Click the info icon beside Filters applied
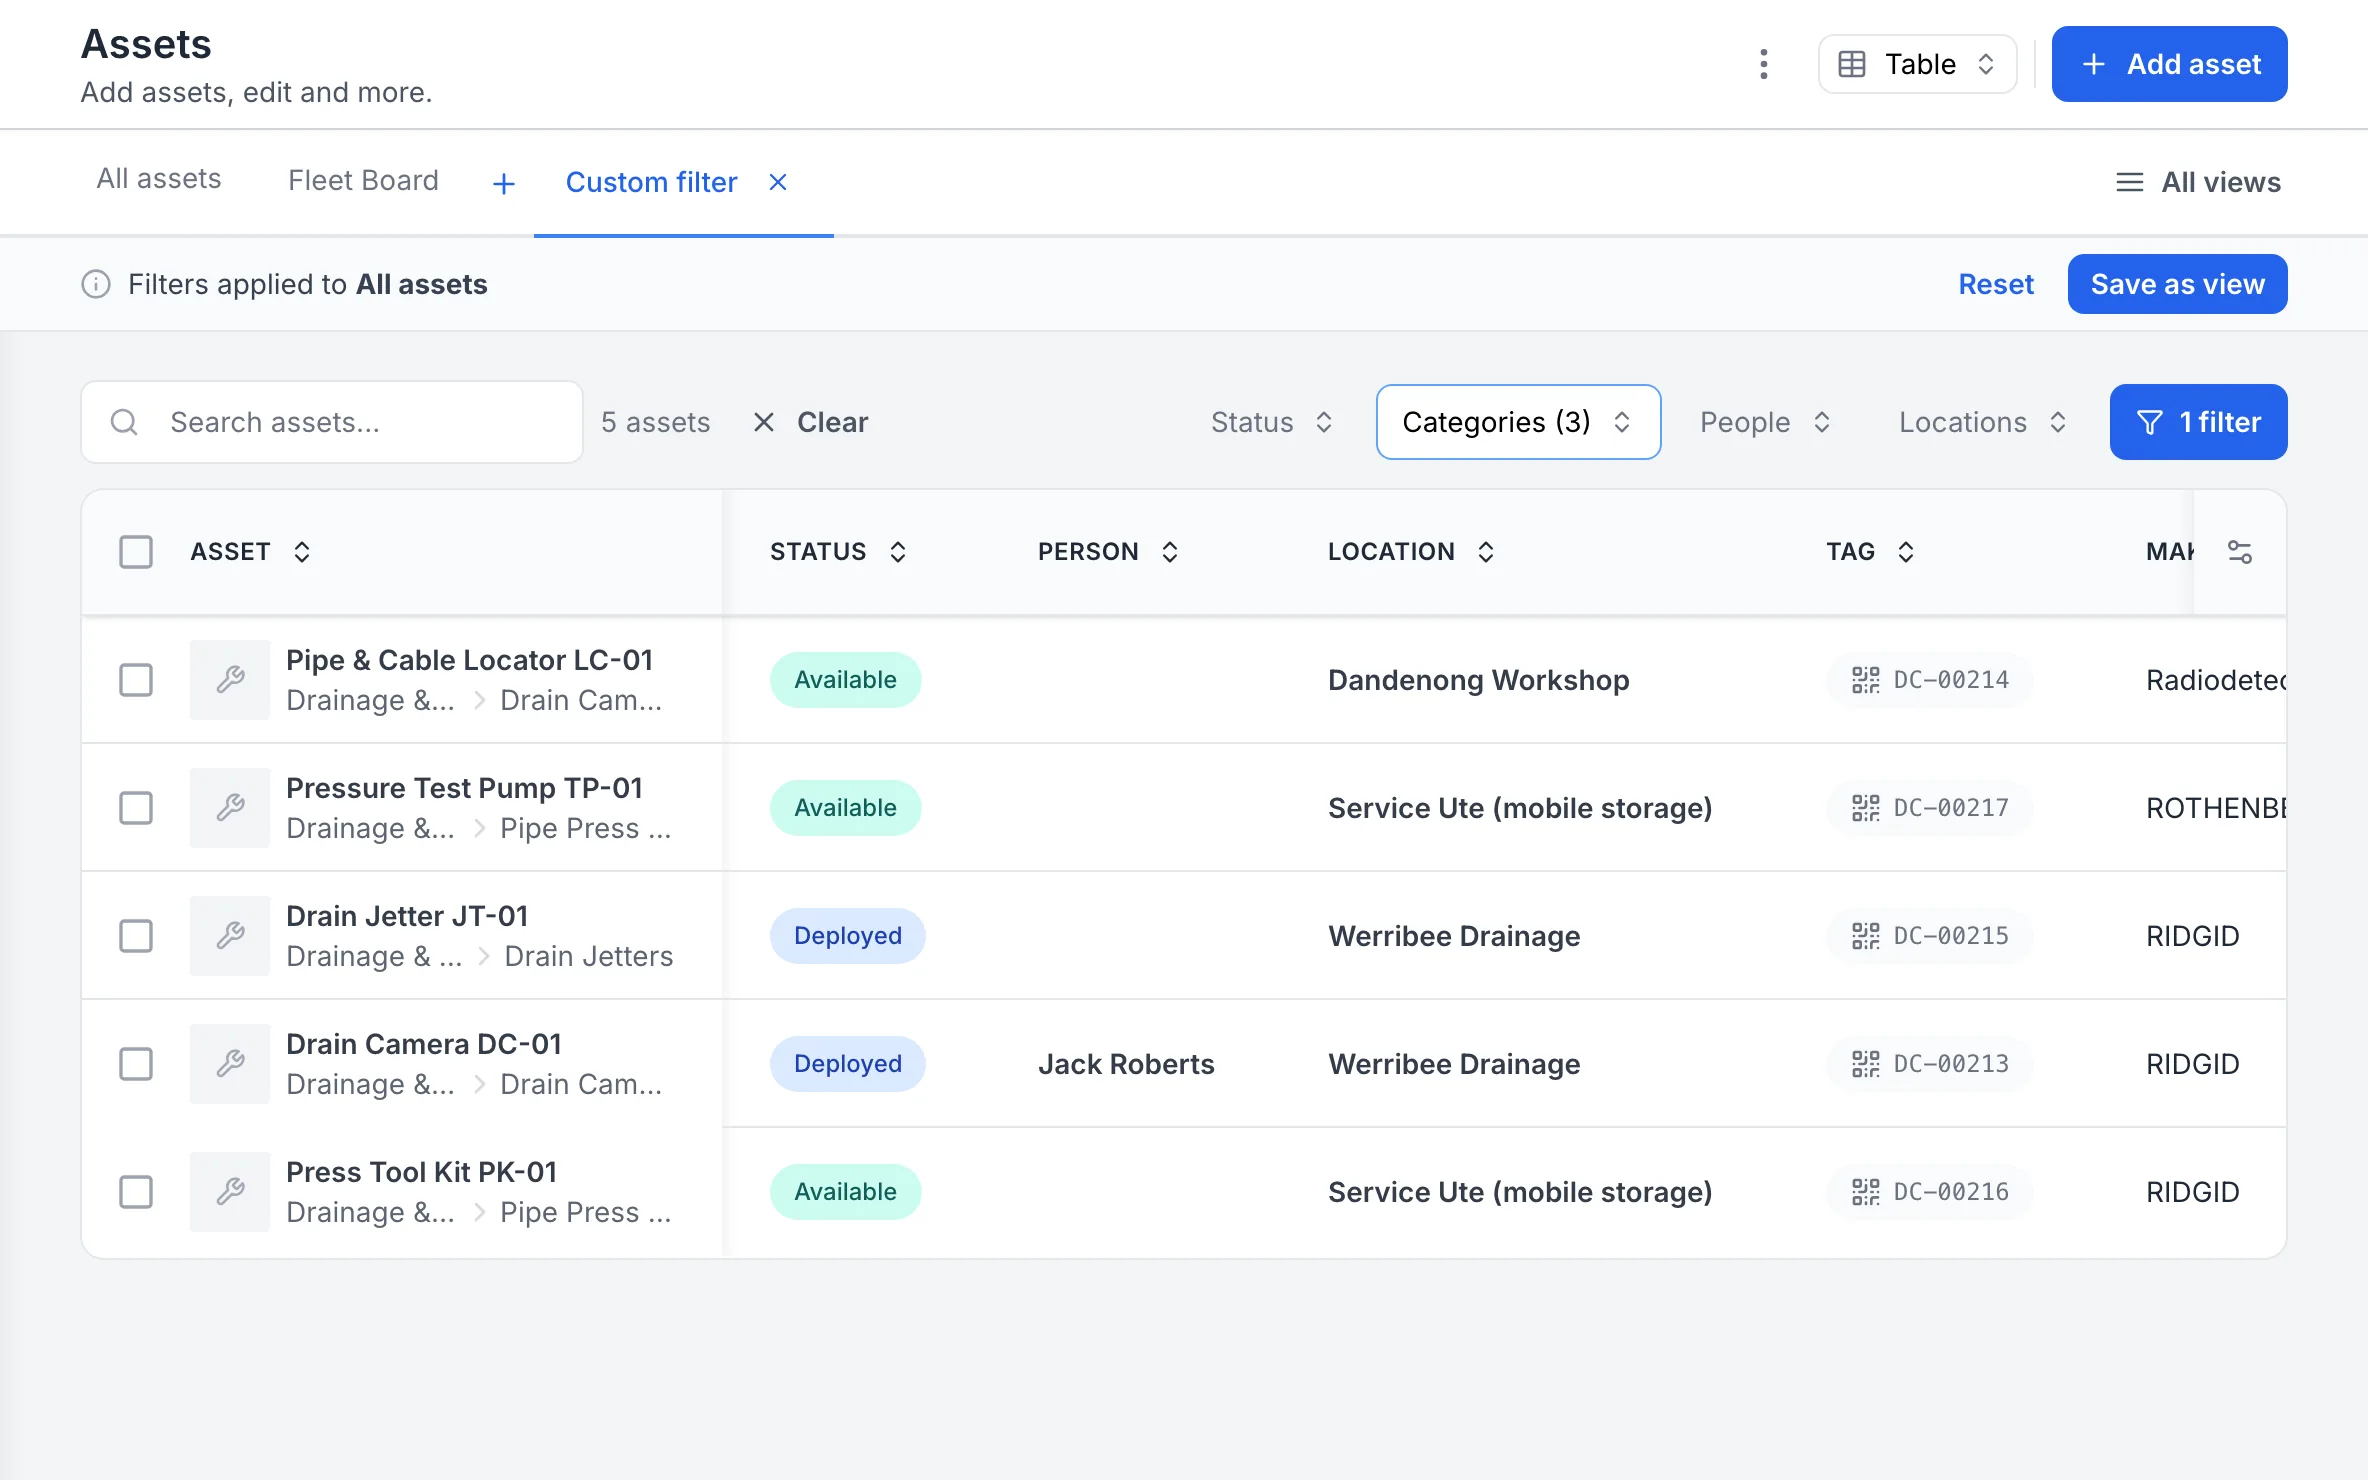This screenshot has height=1480, width=2368. click(96, 284)
